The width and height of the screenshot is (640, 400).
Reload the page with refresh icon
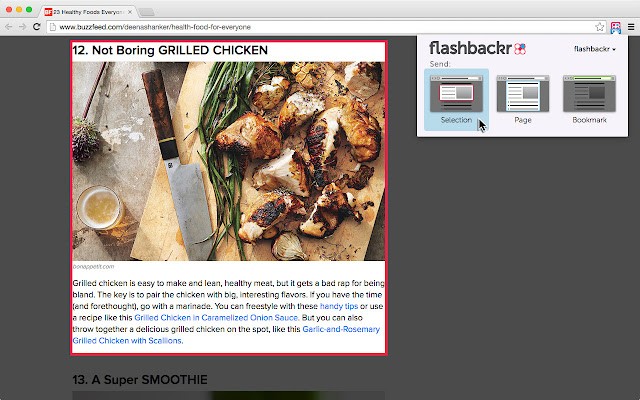coord(36,27)
